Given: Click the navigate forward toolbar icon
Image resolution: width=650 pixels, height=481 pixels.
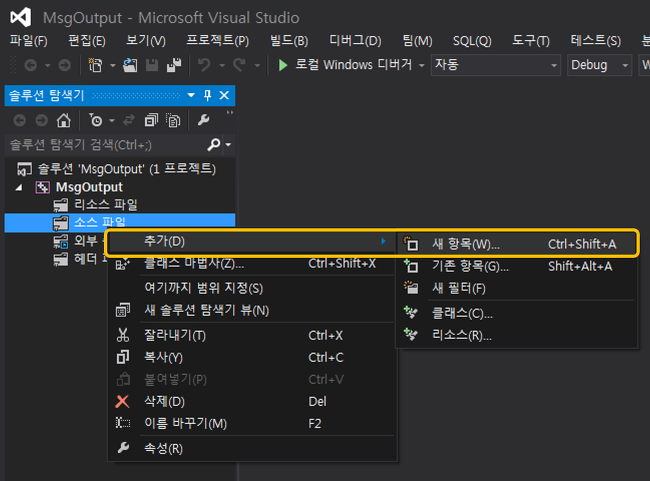Looking at the screenshot, I should [64, 65].
